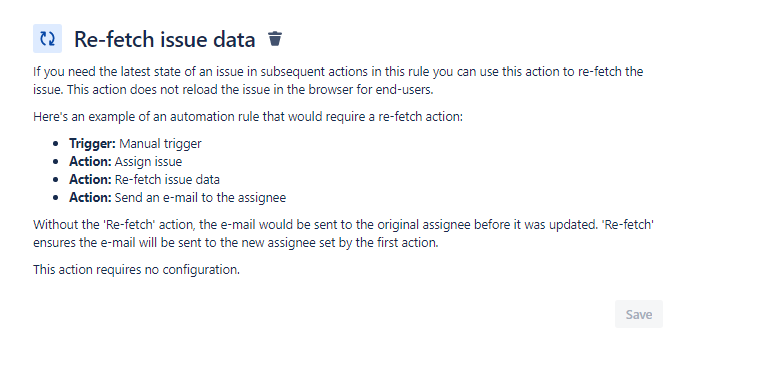The width and height of the screenshot is (770, 387).
Task: Click the line starting "Without the 'Re-fetch' action"
Action: (x=343, y=224)
